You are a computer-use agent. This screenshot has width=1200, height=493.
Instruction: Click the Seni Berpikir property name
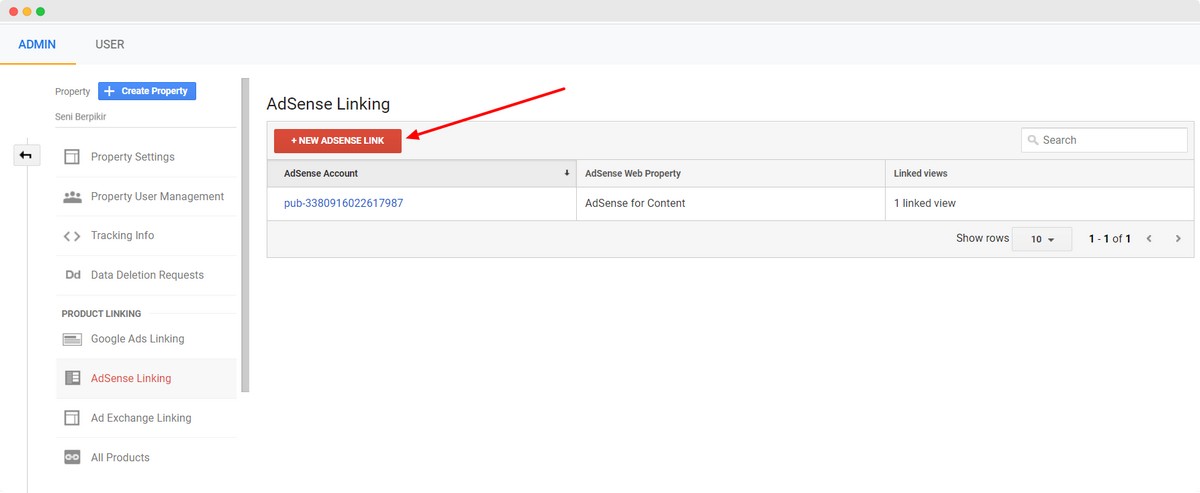(81, 117)
